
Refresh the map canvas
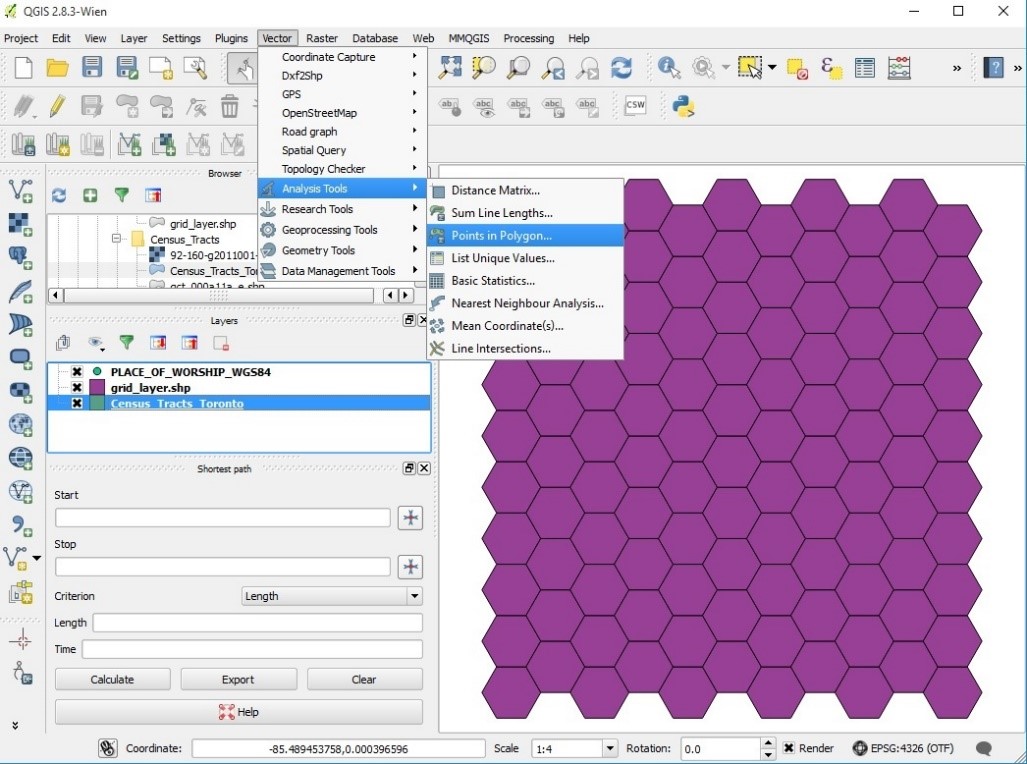pos(622,67)
